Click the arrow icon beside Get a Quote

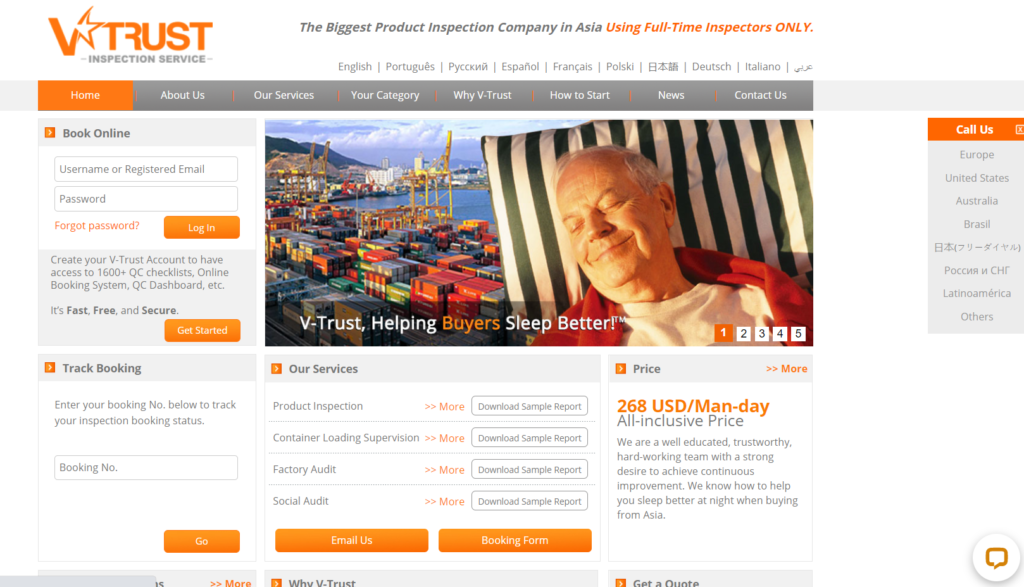[620, 582]
